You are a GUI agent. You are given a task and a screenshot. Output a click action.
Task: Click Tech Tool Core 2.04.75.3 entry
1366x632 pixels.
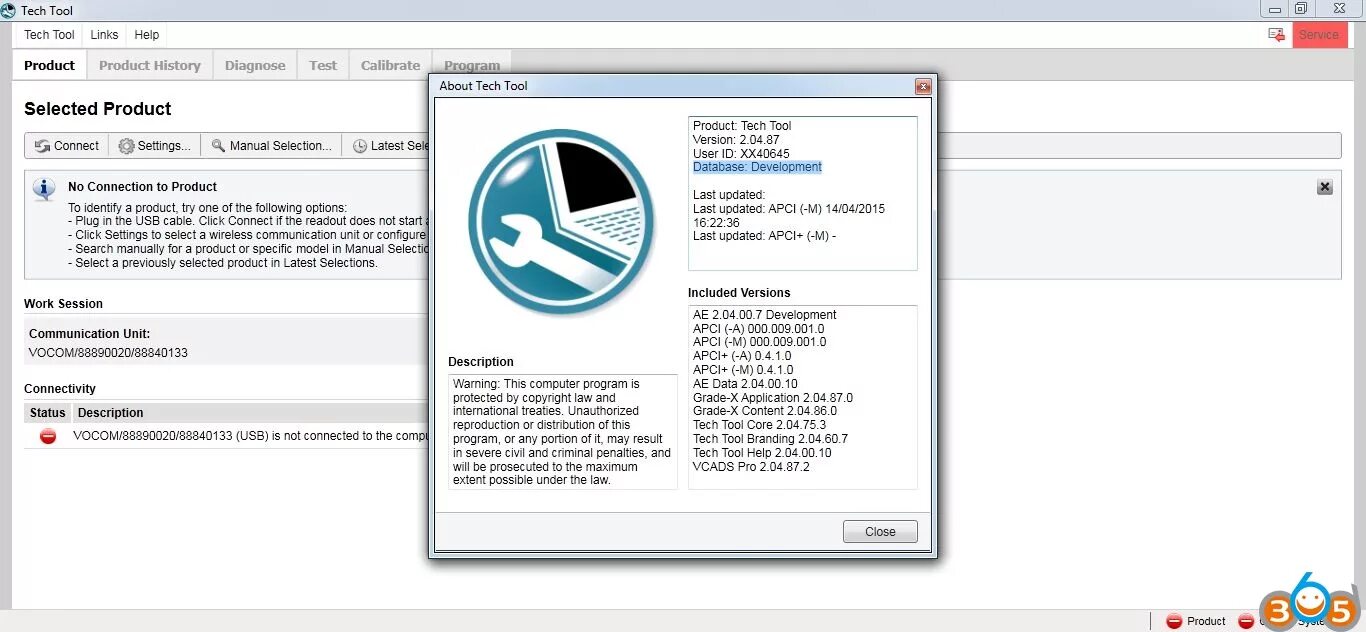tap(760, 425)
